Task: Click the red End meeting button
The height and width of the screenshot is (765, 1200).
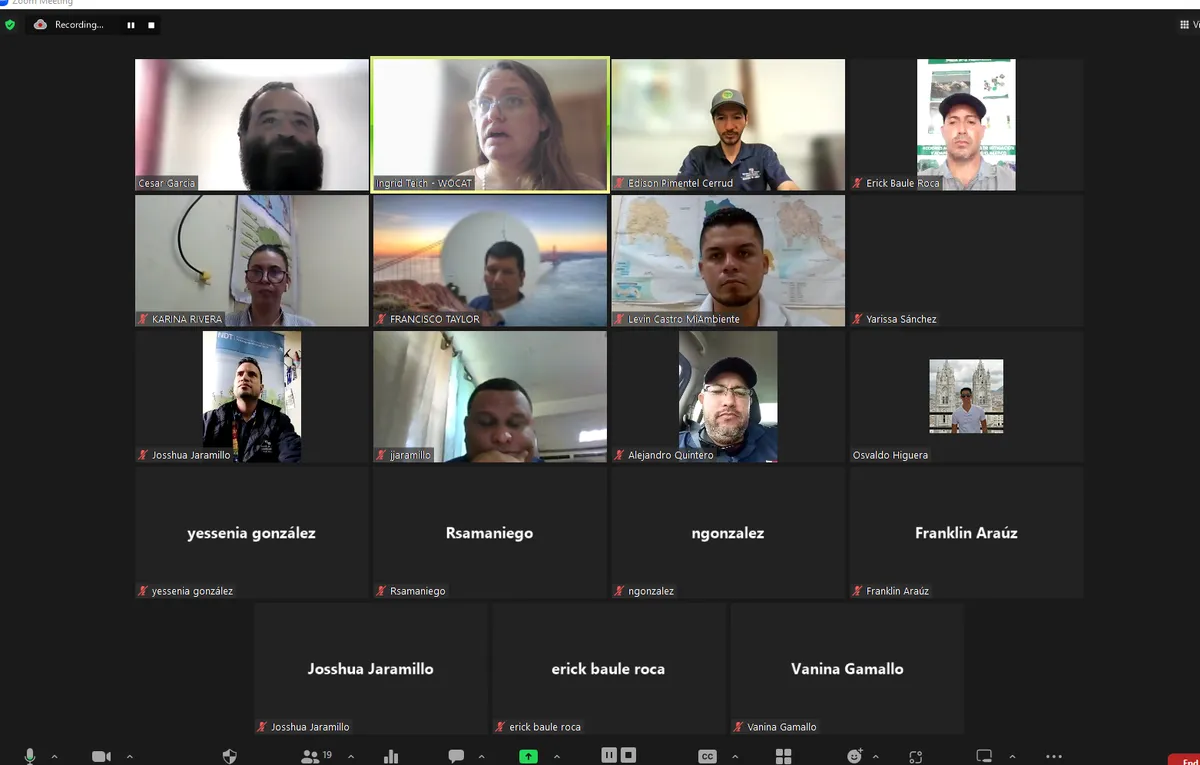Action: [x=1186, y=760]
